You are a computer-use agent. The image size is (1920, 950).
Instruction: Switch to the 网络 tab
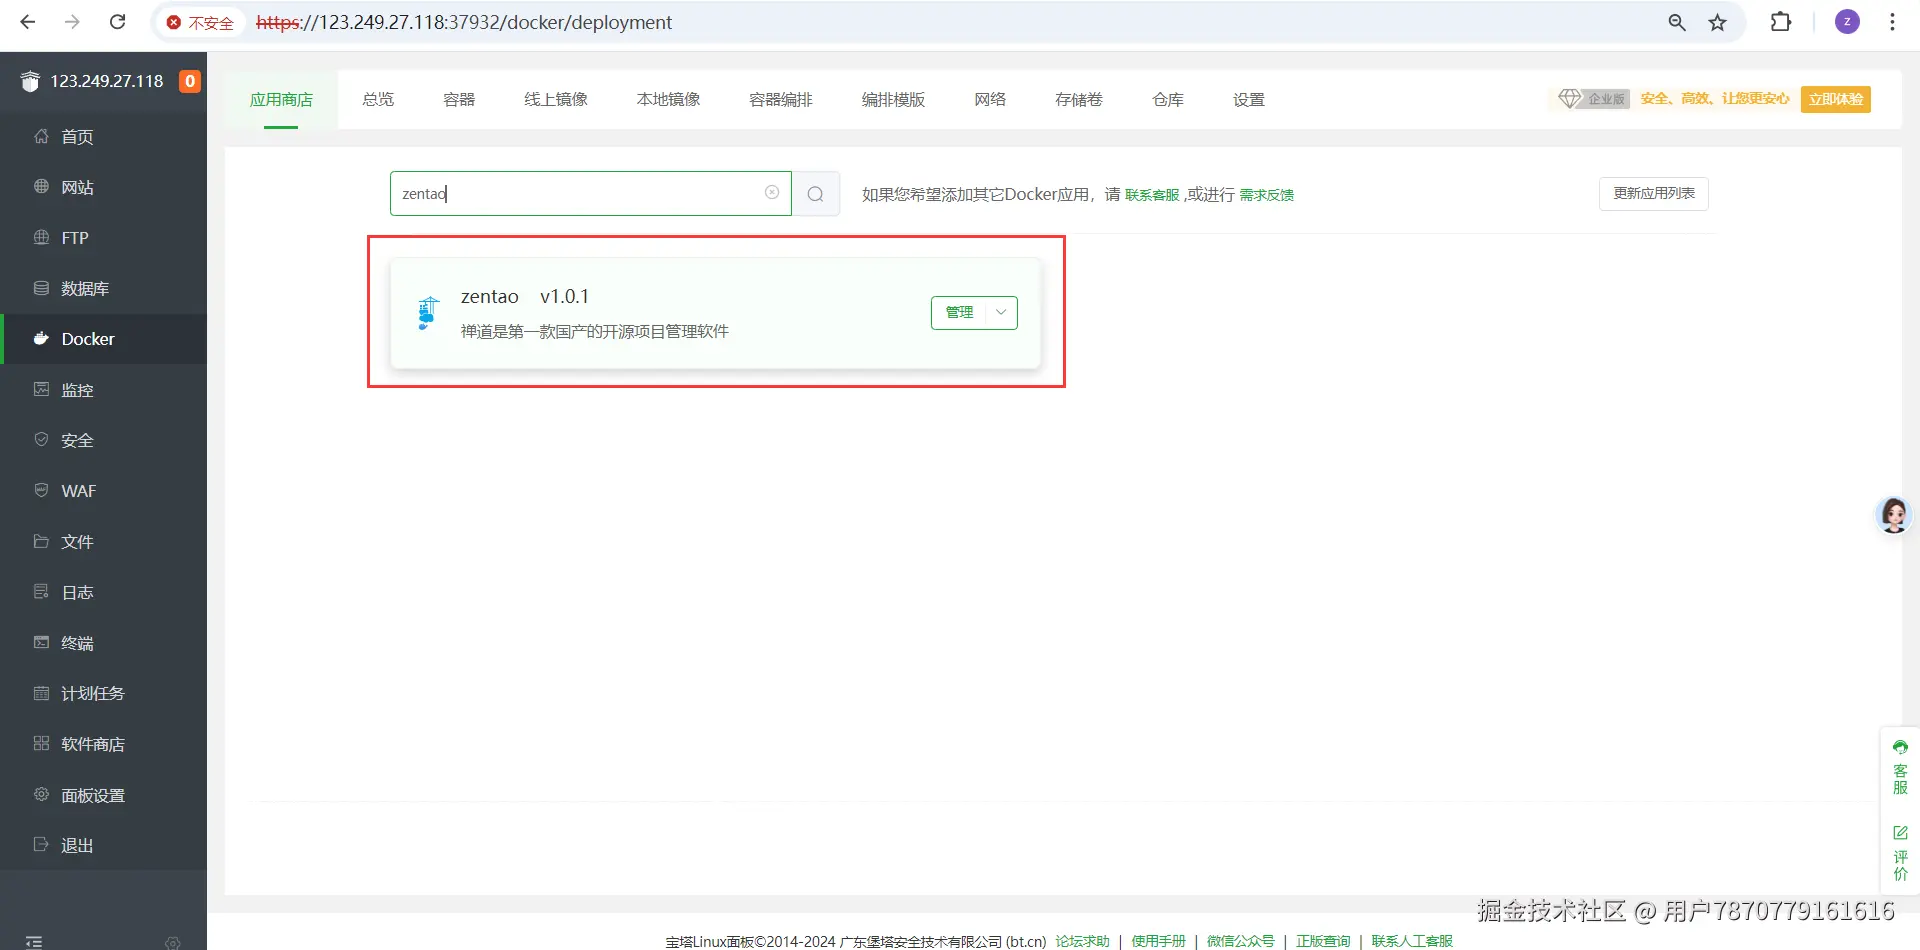click(990, 99)
